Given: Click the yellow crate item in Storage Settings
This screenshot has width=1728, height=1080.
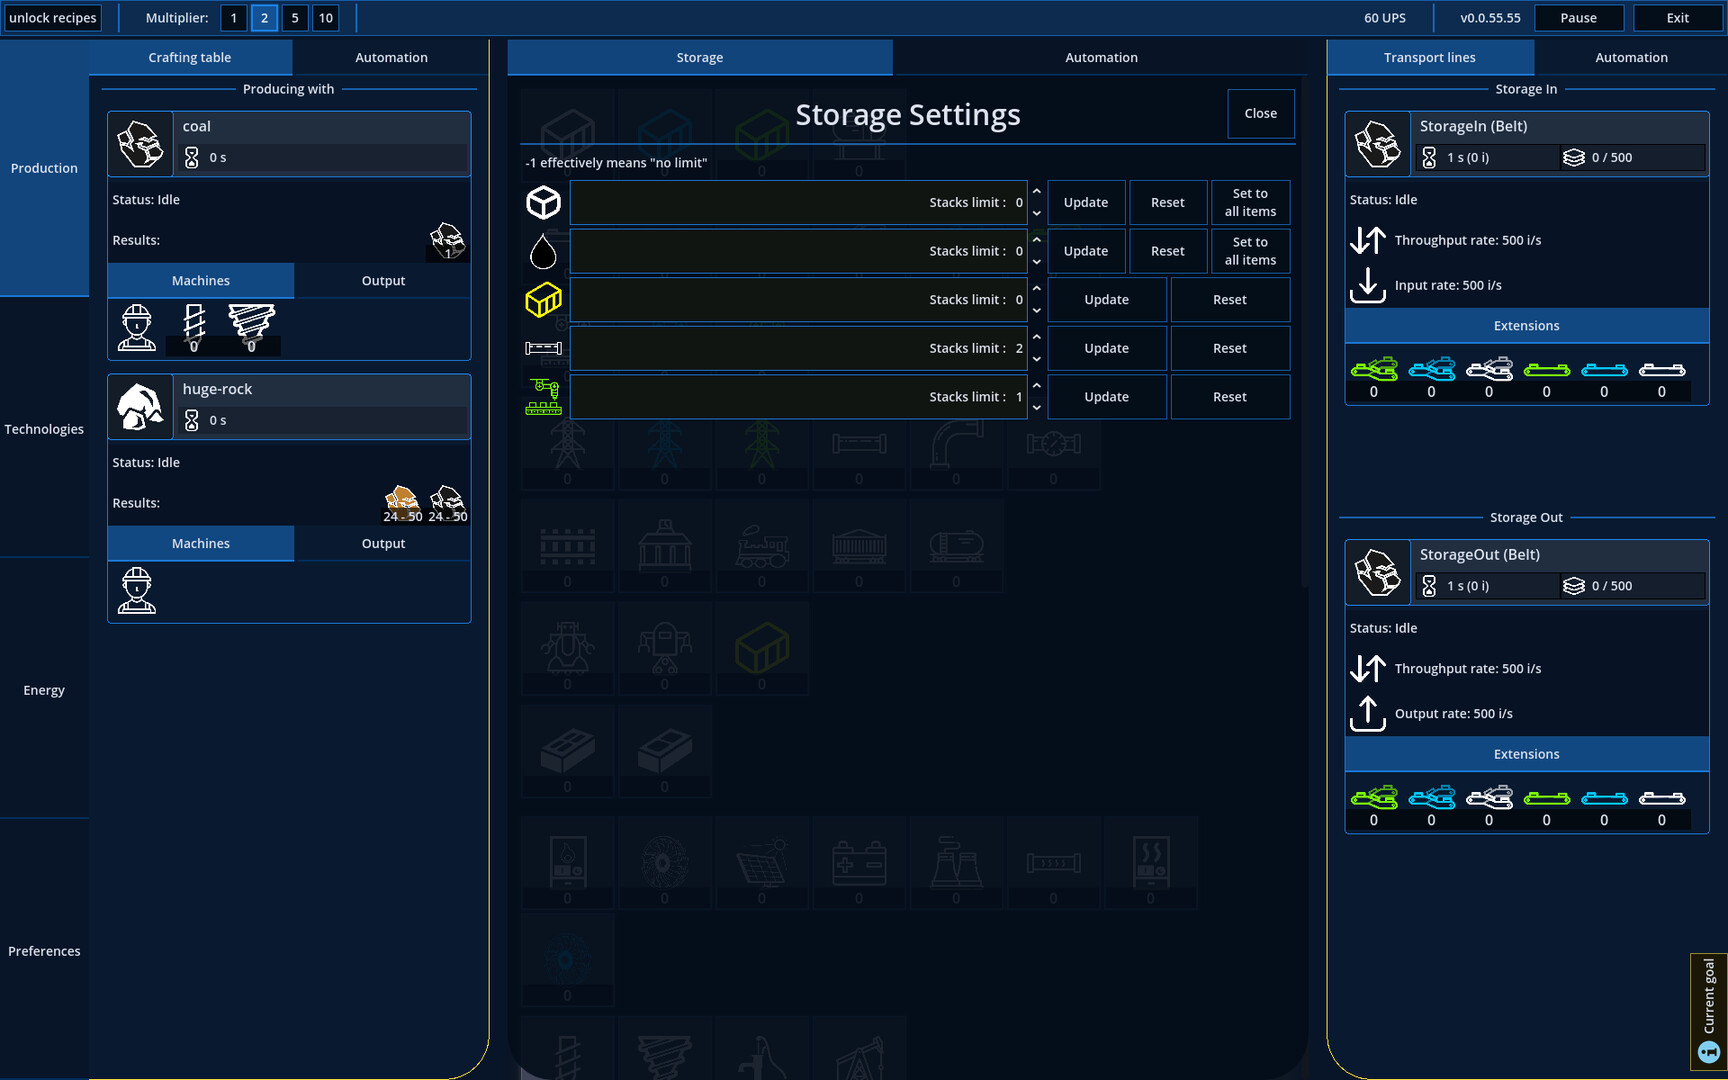Looking at the screenshot, I should click(x=543, y=299).
